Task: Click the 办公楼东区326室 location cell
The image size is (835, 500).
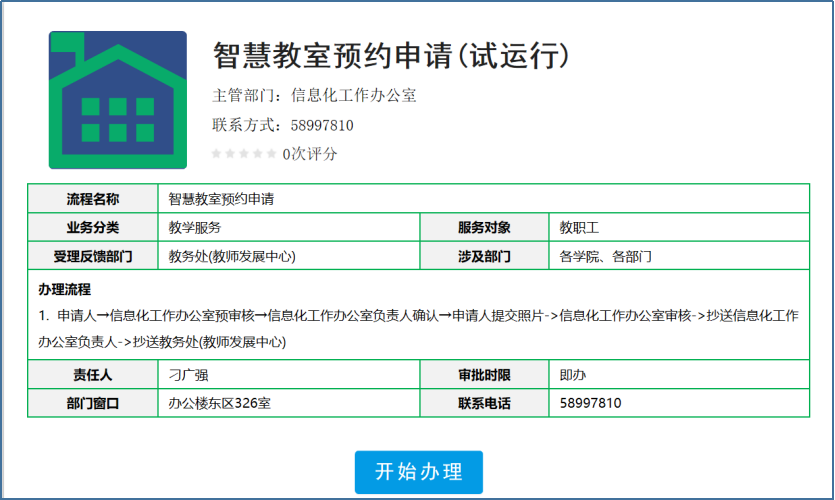Action: pos(220,403)
